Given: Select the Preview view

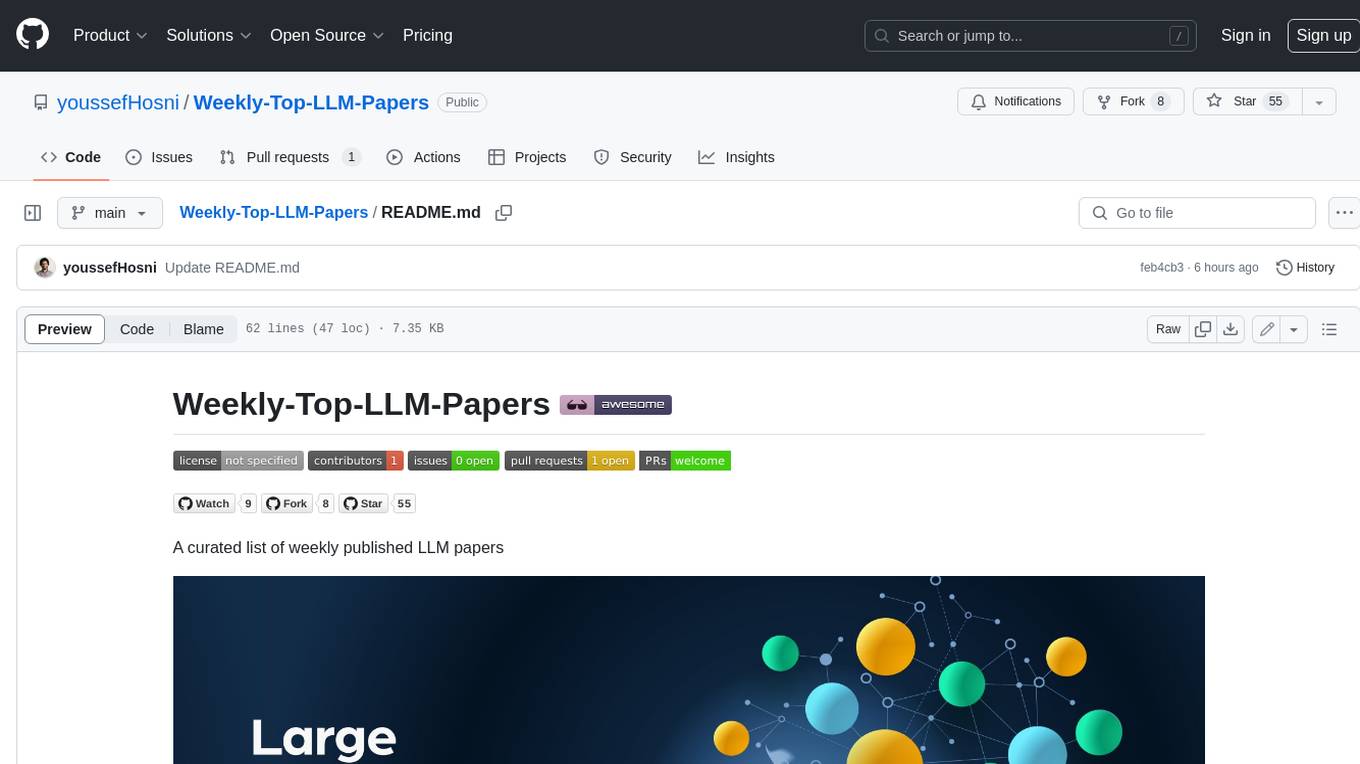Looking at the screenshot, I should pos(65,329).
